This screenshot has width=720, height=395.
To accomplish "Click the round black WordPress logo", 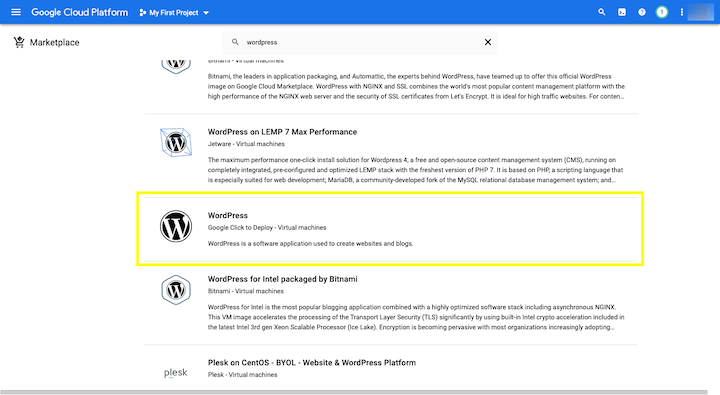I will point(176,226).
